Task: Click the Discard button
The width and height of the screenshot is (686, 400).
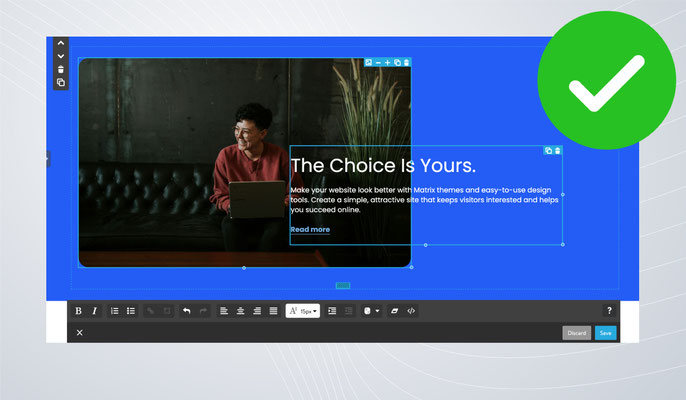Action: (577, 333)
